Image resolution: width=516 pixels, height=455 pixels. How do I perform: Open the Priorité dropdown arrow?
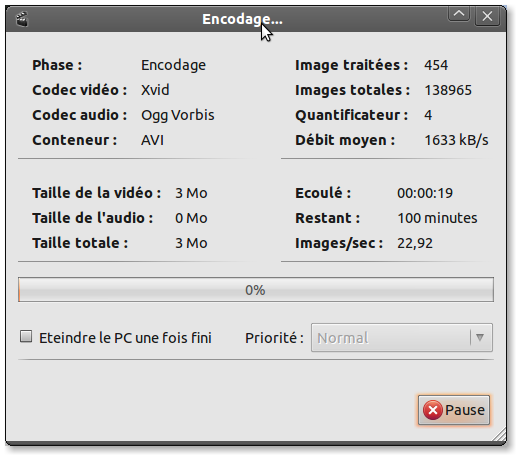pos(480,338)
